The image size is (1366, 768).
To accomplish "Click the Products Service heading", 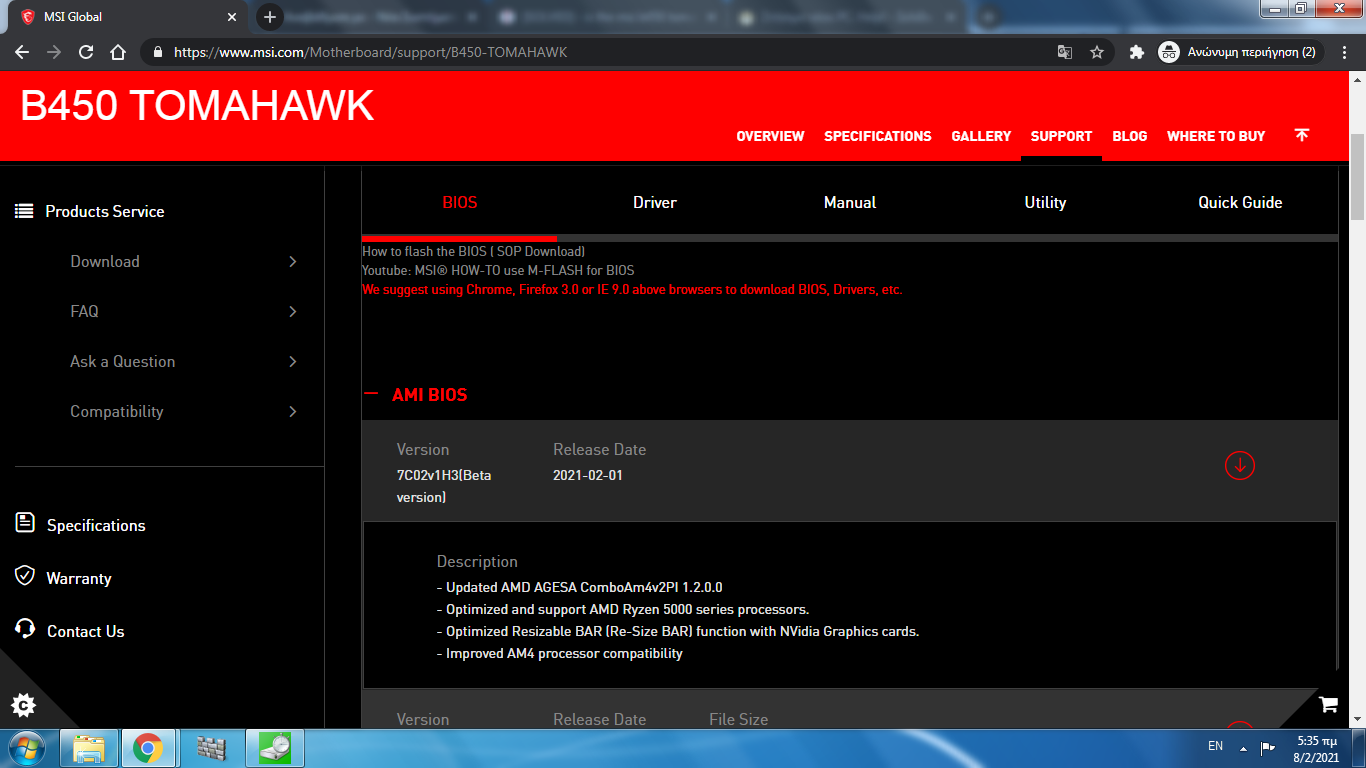I will click(x=105, y=211).
